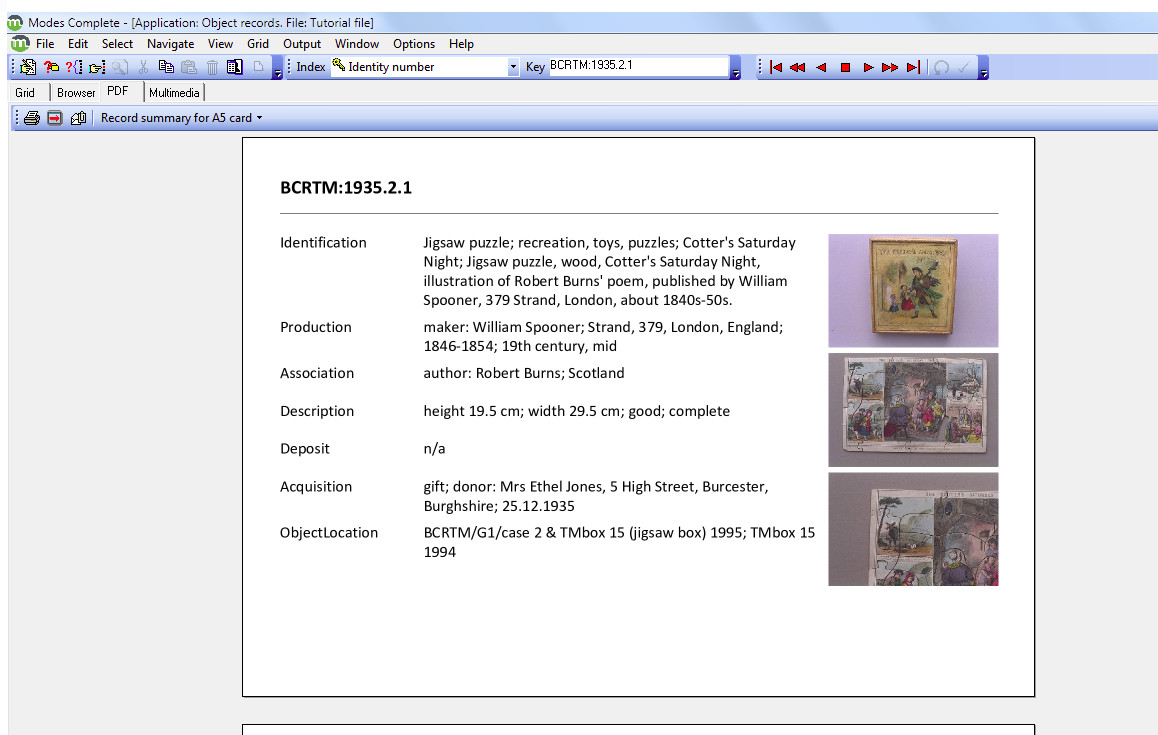Jump to first record with red navigation arrow
Image resolution: width=1158 pixels, height=735 pixels.
(x=775, y=67)
